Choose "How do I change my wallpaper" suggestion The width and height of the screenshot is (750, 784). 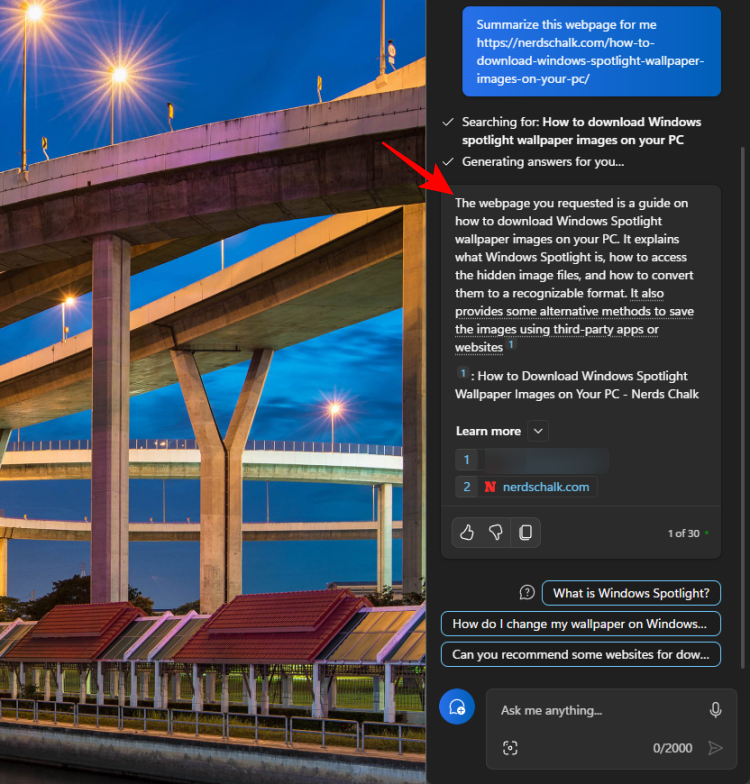point(580,624)
